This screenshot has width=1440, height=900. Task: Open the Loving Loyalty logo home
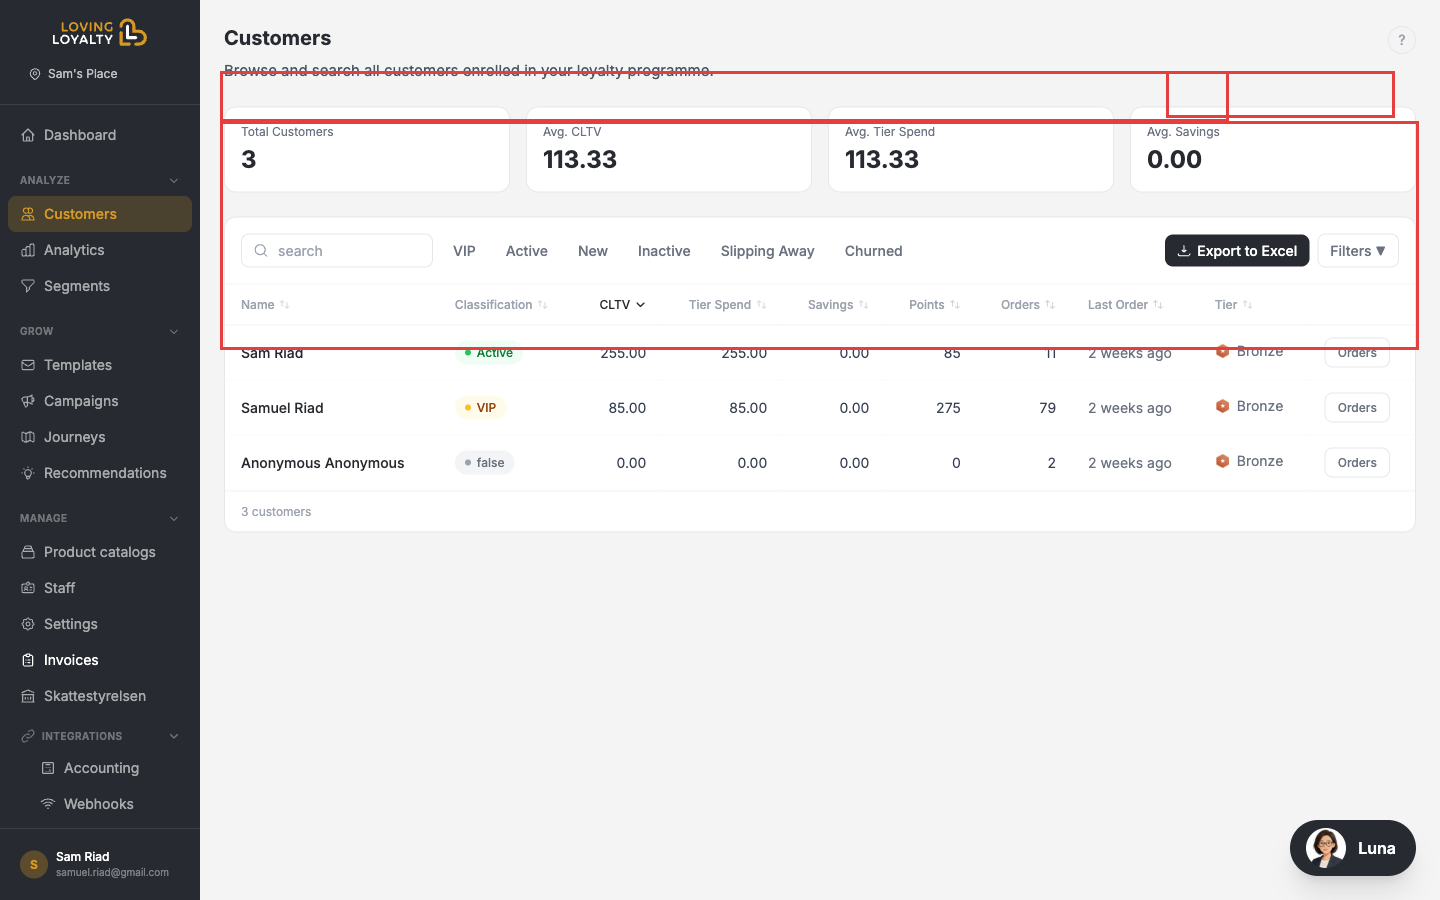pos(100,33)
